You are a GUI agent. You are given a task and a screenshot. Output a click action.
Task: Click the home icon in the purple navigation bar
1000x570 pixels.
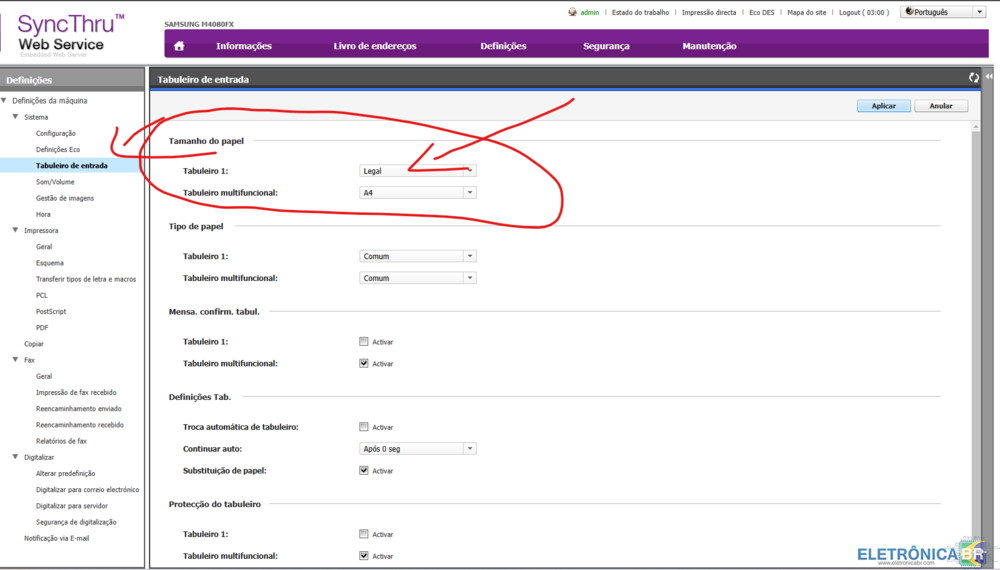pyautogui.click(x=179, y=46)
